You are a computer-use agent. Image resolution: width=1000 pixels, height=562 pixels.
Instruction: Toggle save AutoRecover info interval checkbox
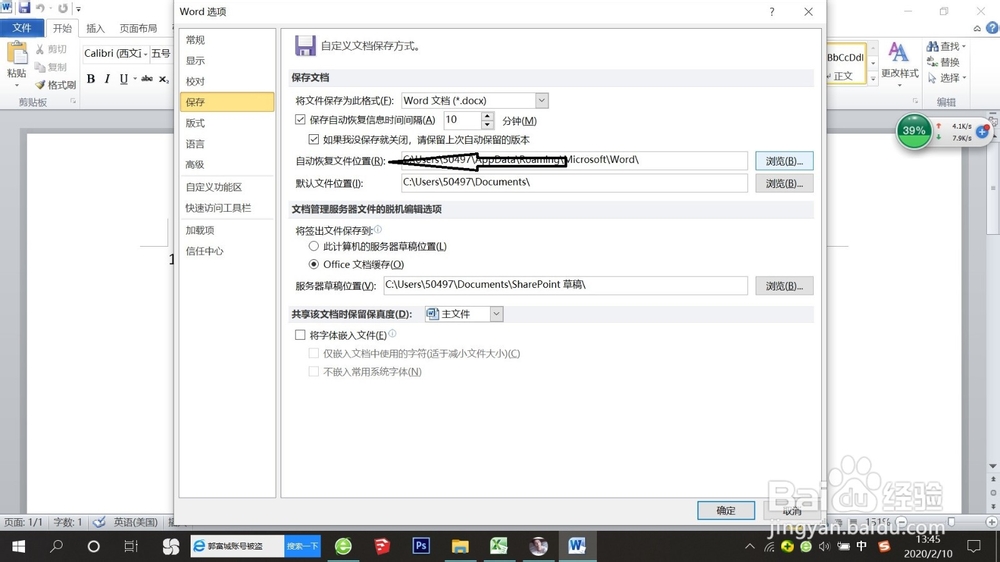coord(300,119)
